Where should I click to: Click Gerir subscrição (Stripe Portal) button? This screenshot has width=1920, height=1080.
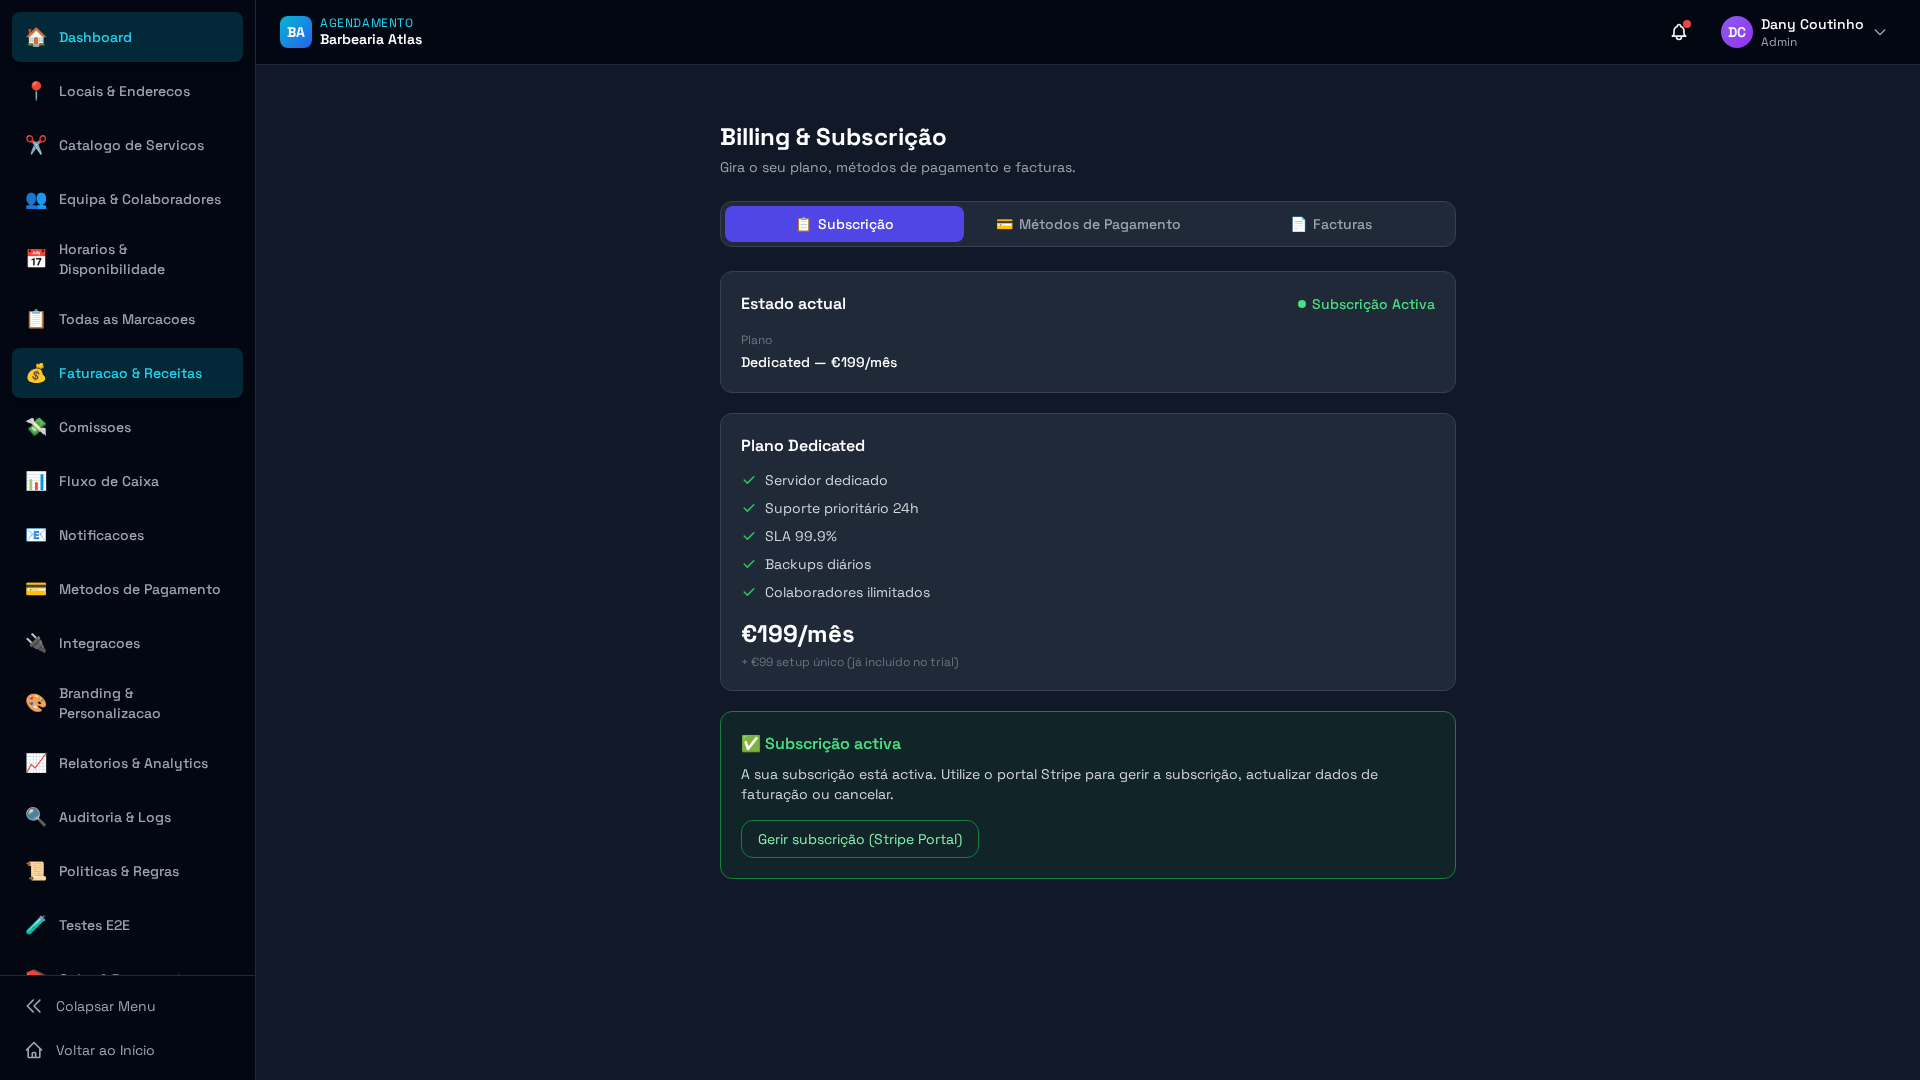tap(859, 839)
